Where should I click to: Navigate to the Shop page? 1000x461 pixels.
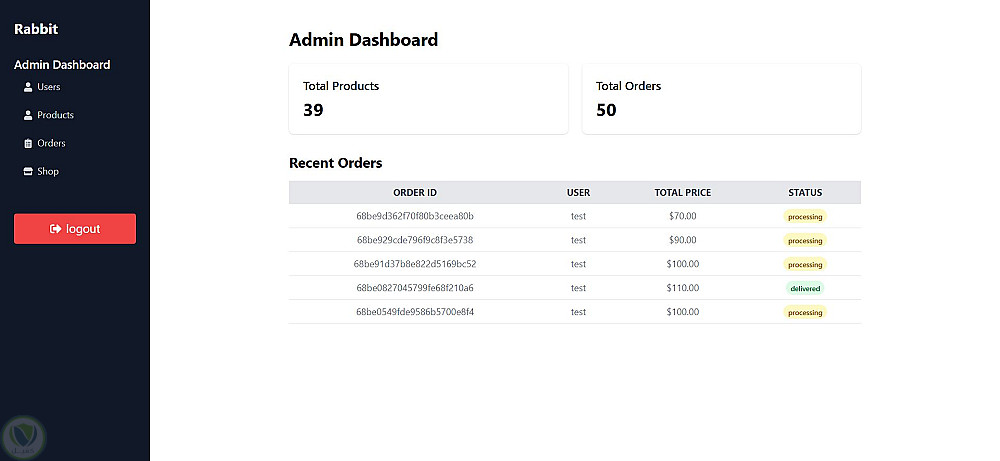pos(48,171)
